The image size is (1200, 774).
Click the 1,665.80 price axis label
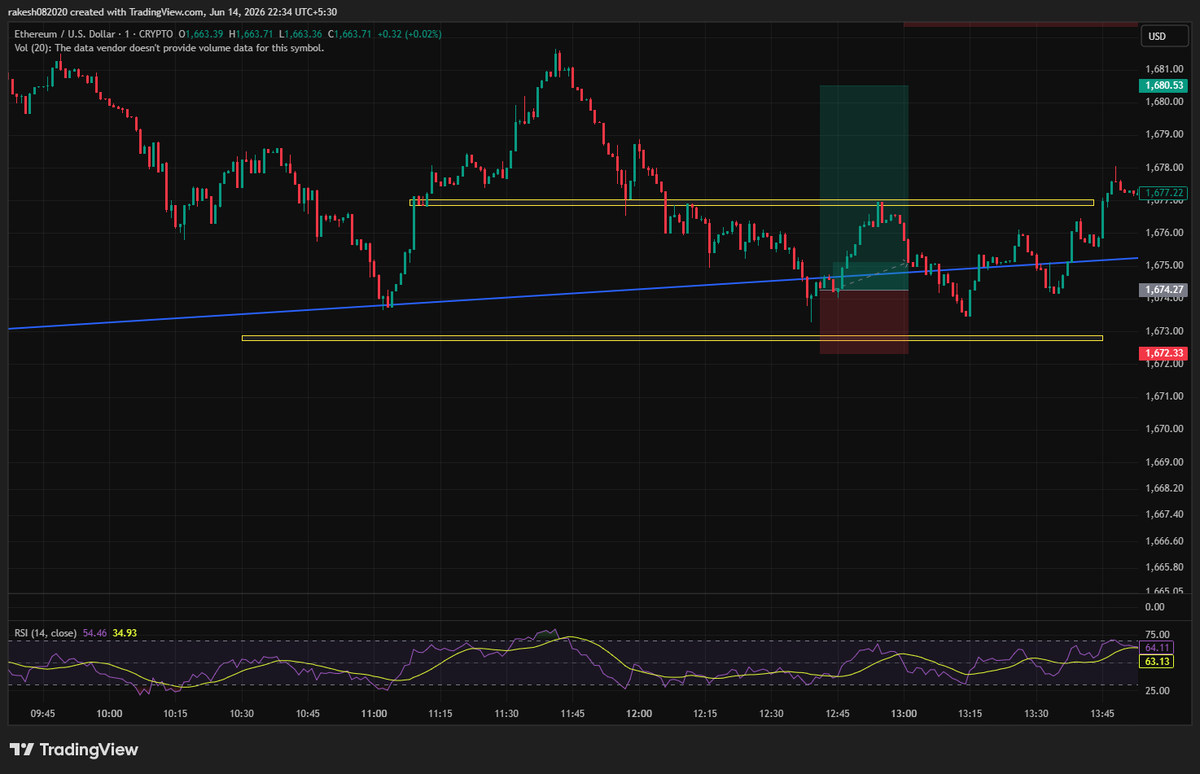tap(1164, 567)
